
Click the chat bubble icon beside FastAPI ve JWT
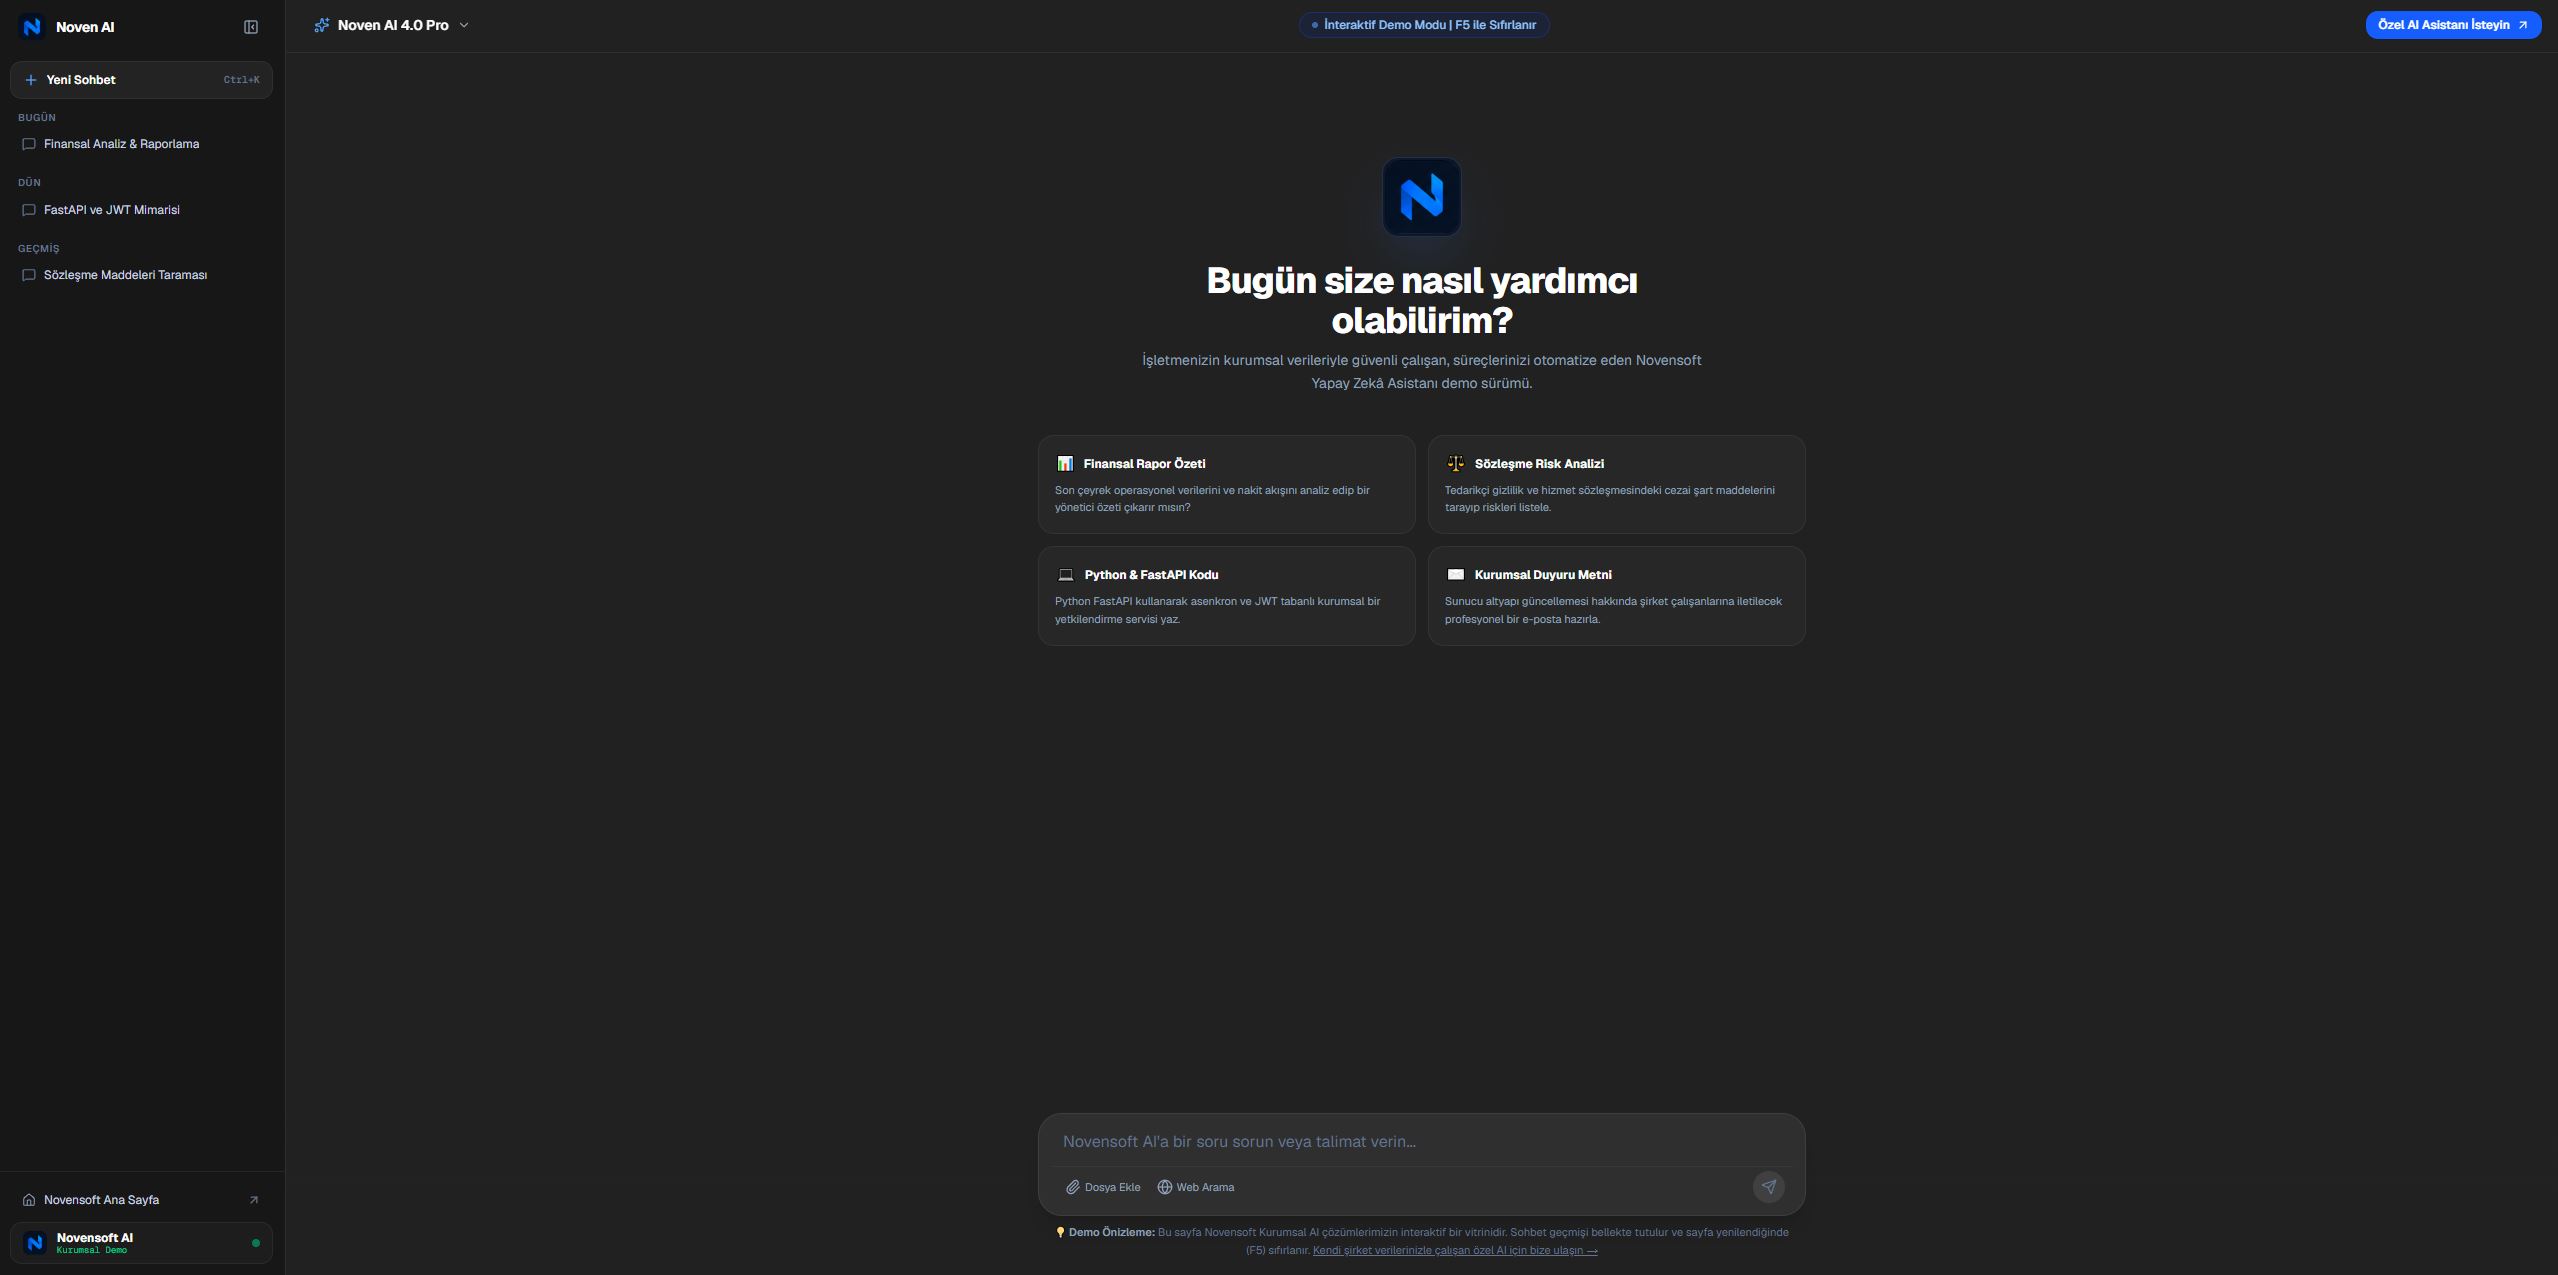pyautogui.click(x=29, y=210)
